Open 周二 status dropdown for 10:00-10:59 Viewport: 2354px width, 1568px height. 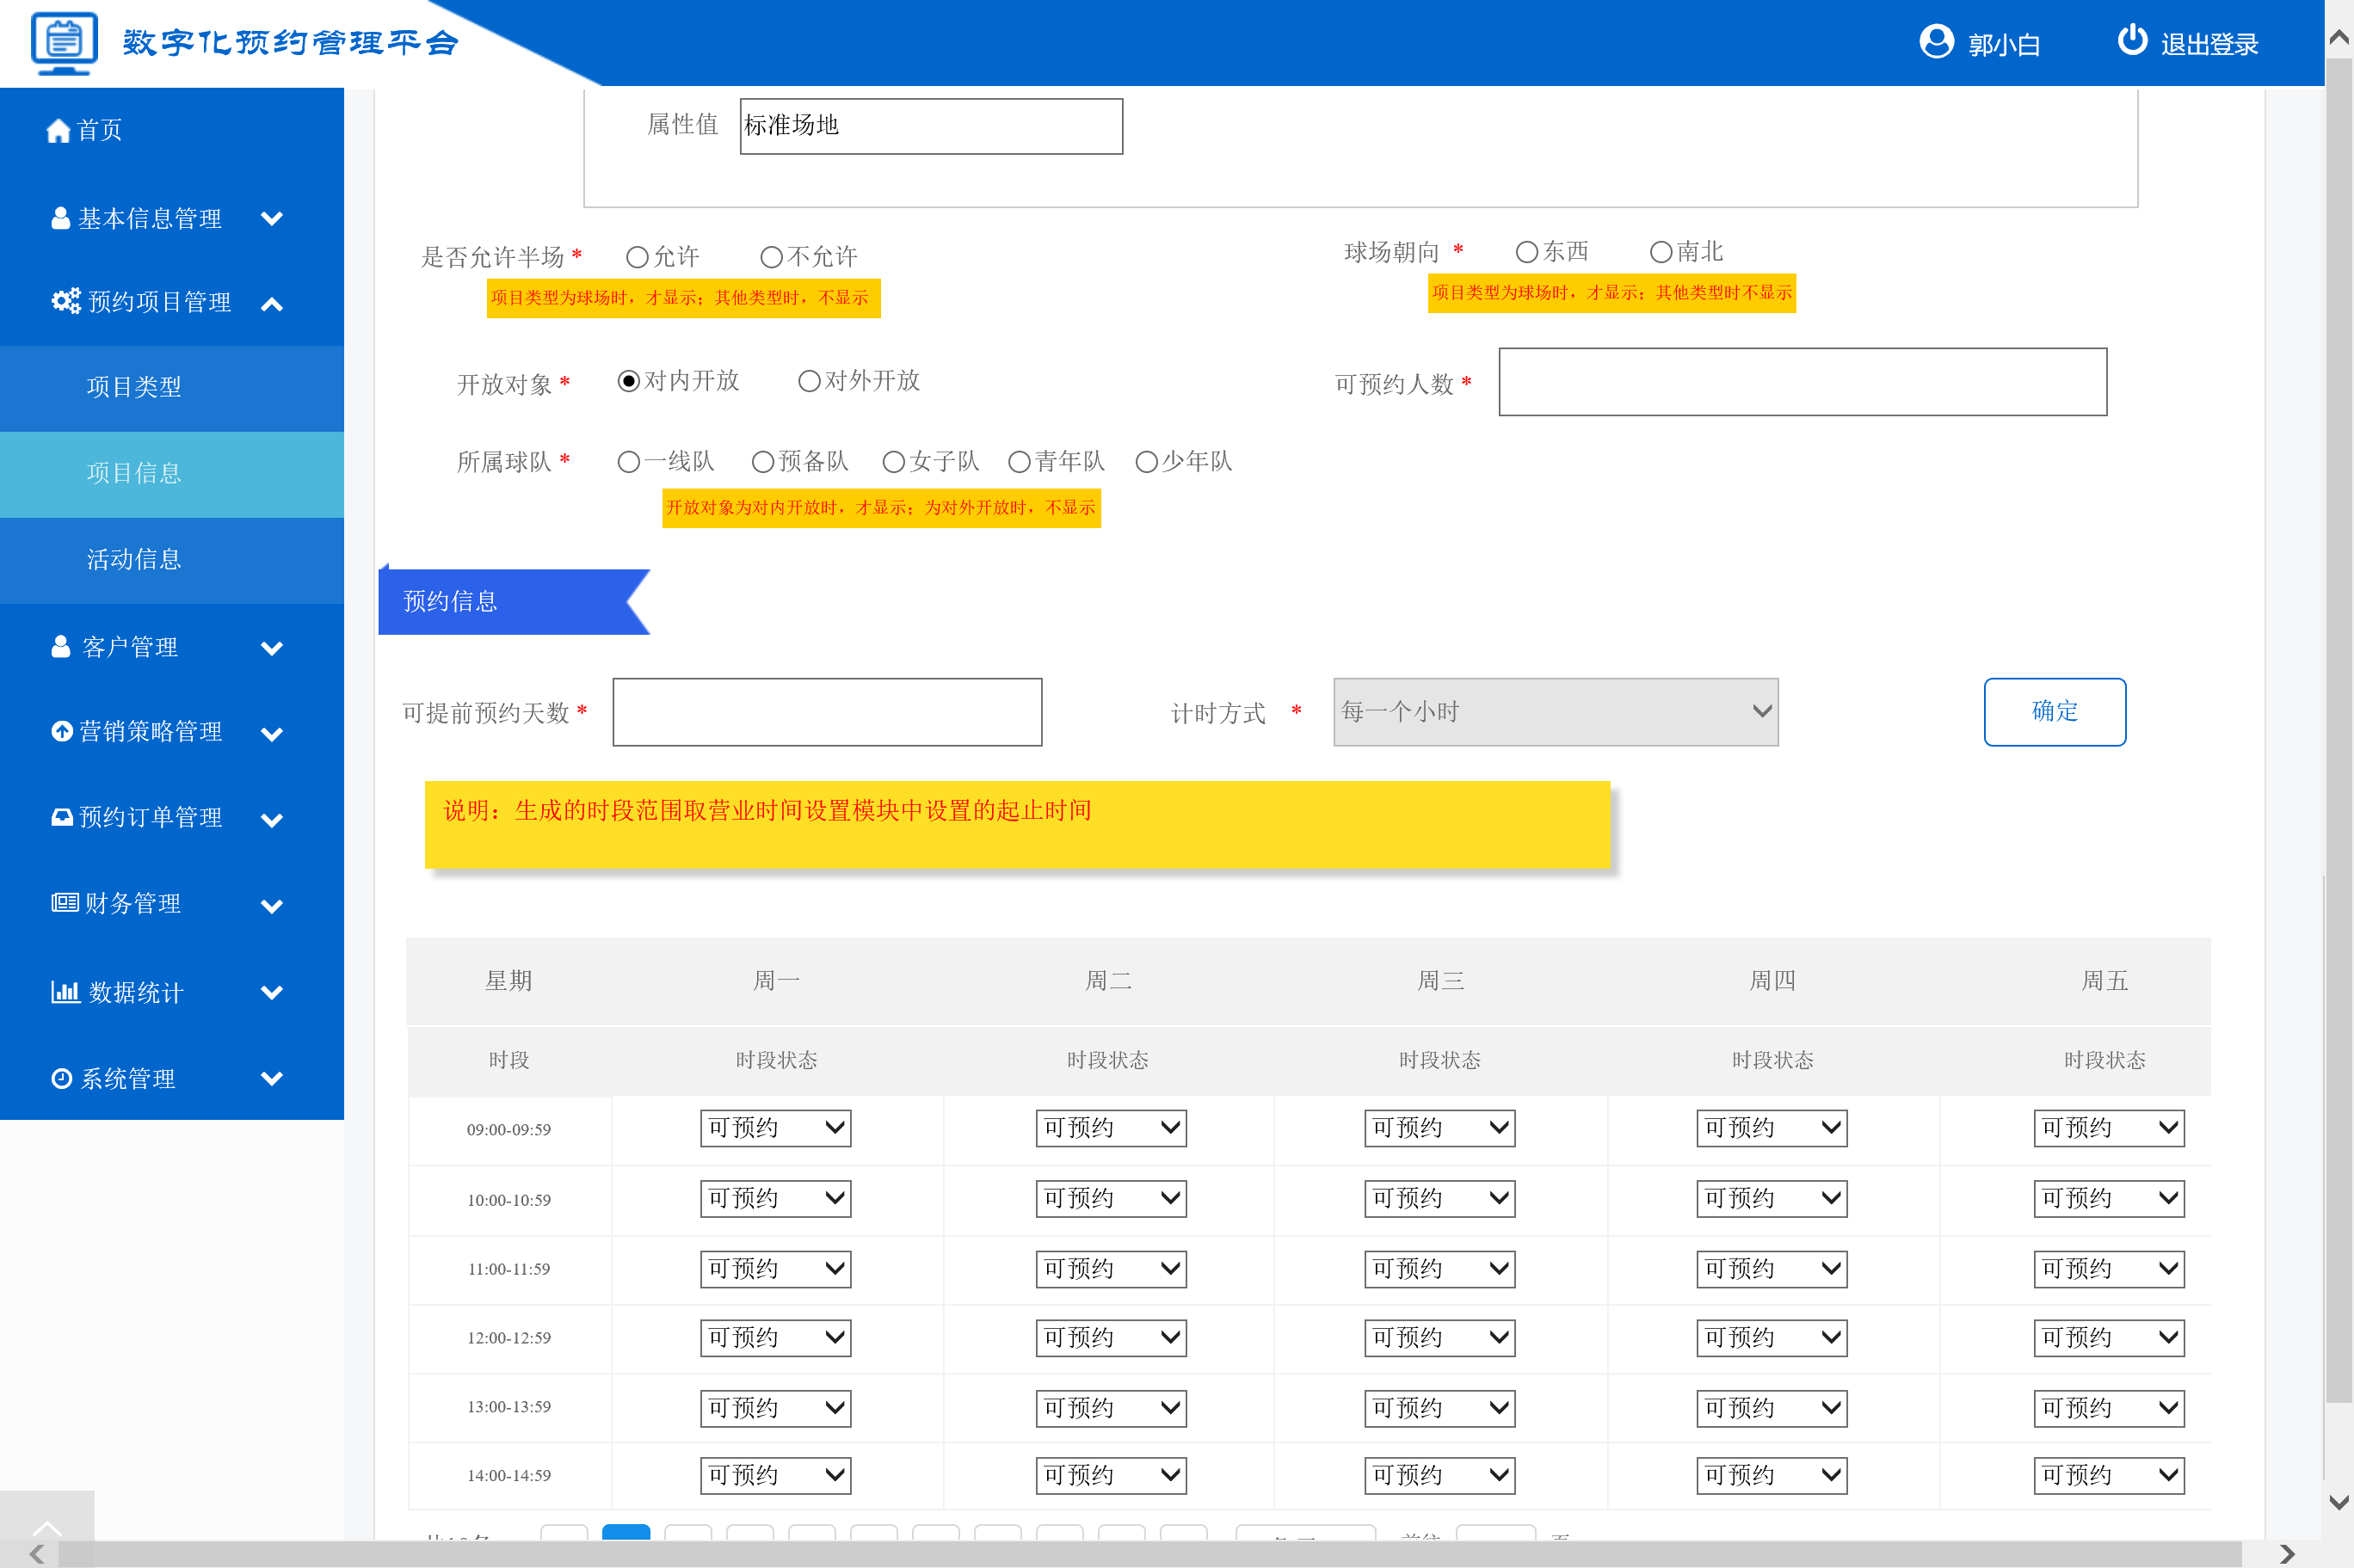pos(1111,1198)
